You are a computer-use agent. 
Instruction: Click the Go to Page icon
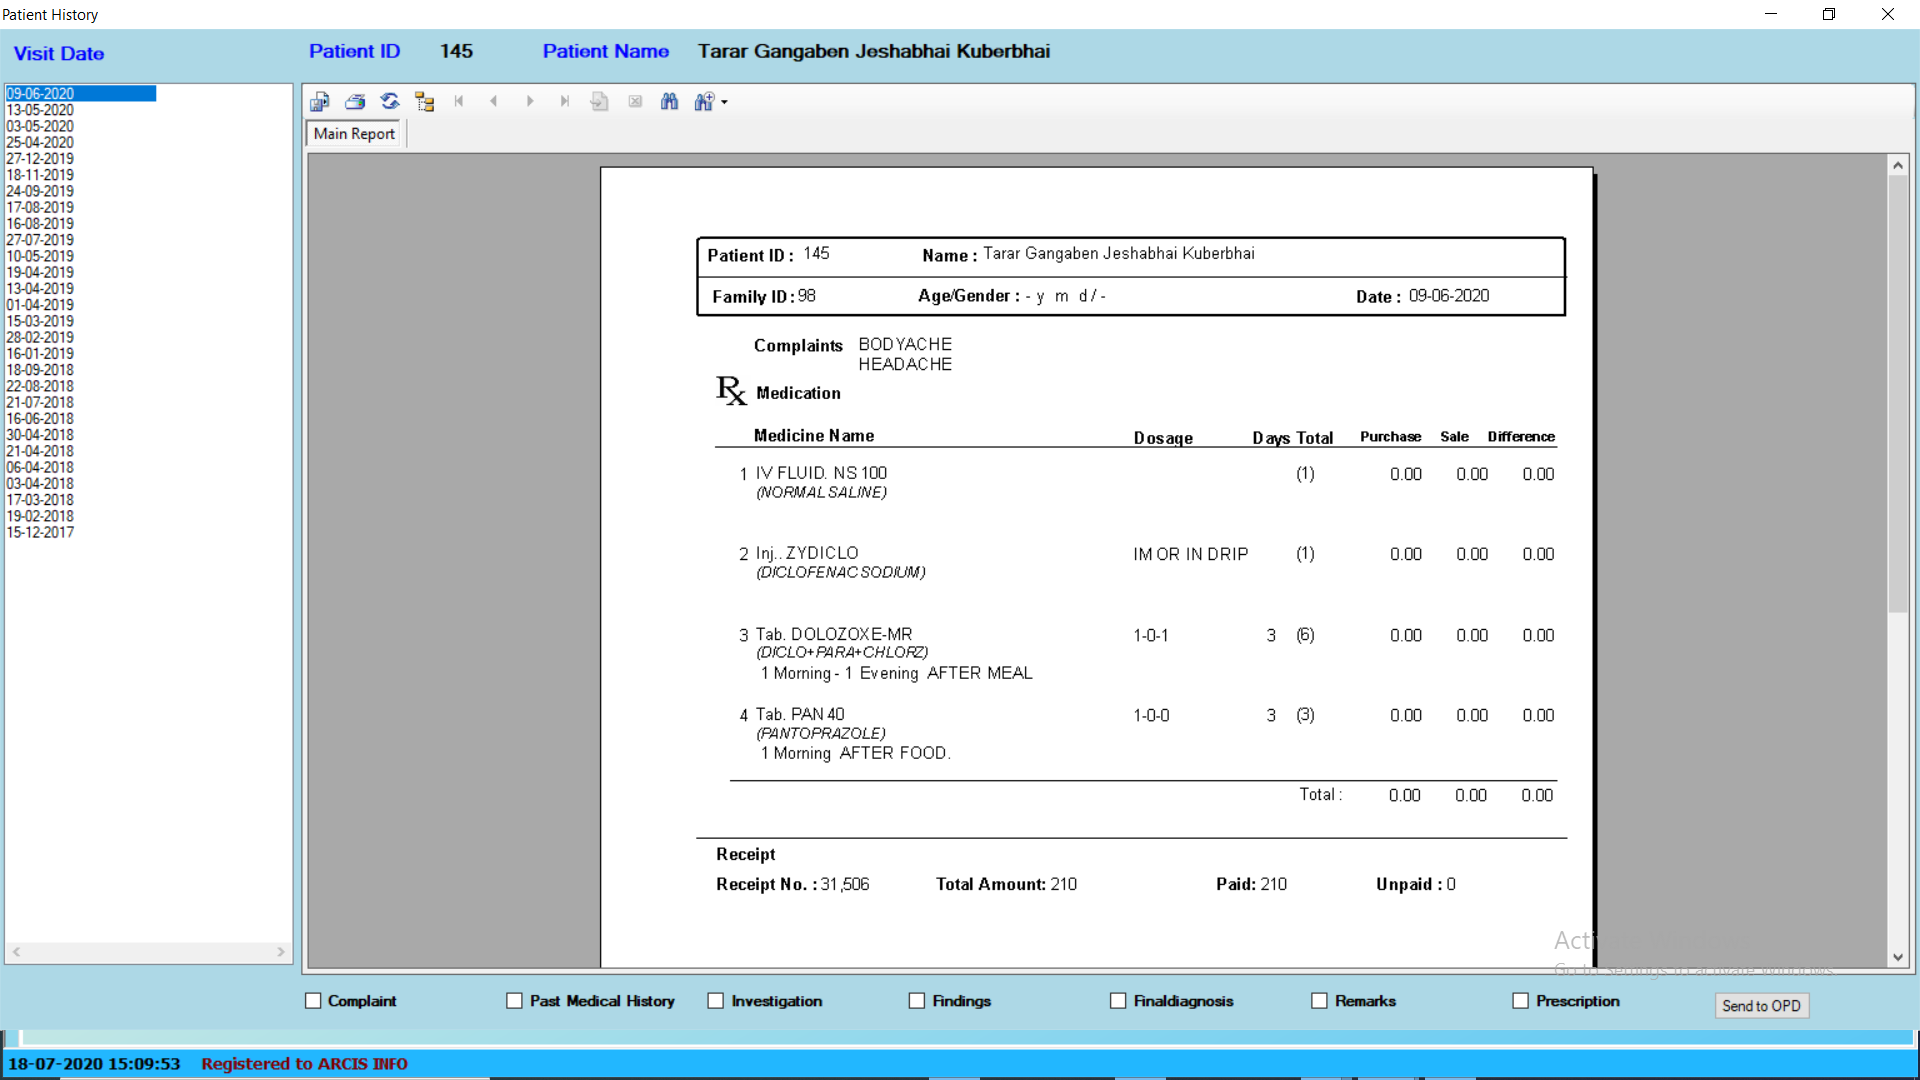(600, 101)
